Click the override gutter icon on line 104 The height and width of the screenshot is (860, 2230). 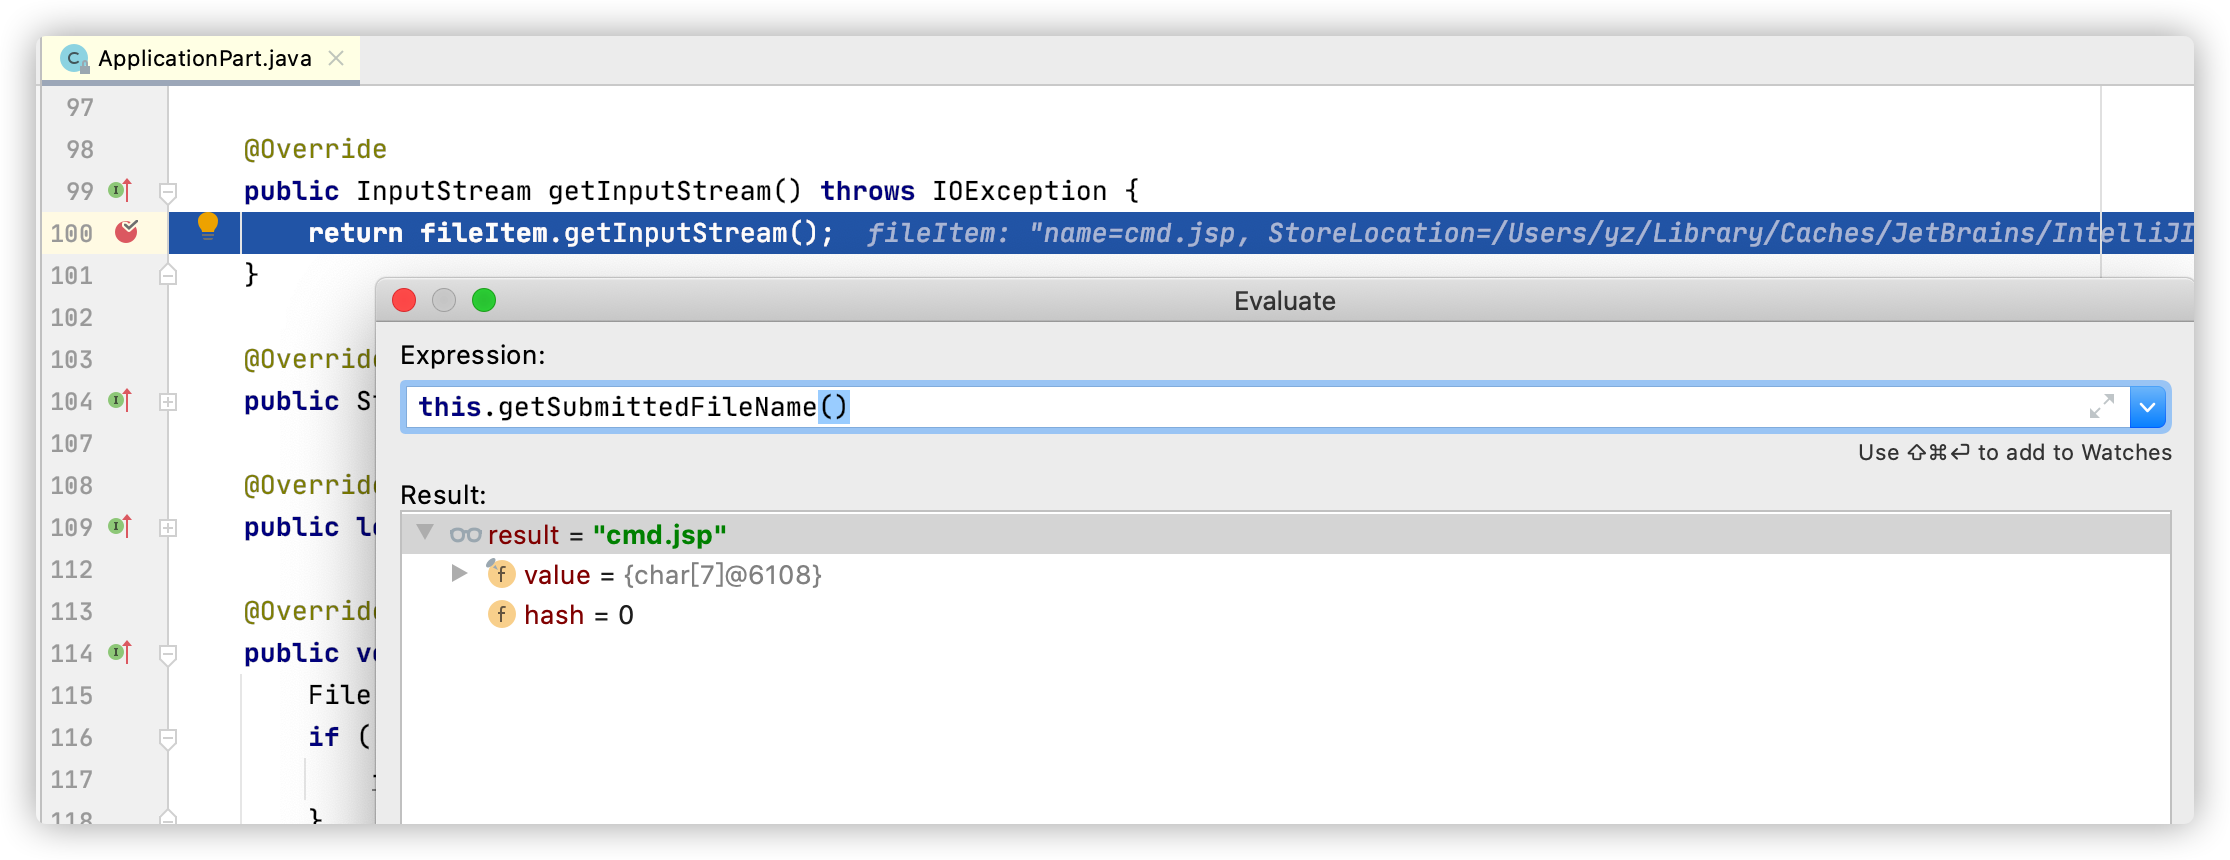pos(120,400)
